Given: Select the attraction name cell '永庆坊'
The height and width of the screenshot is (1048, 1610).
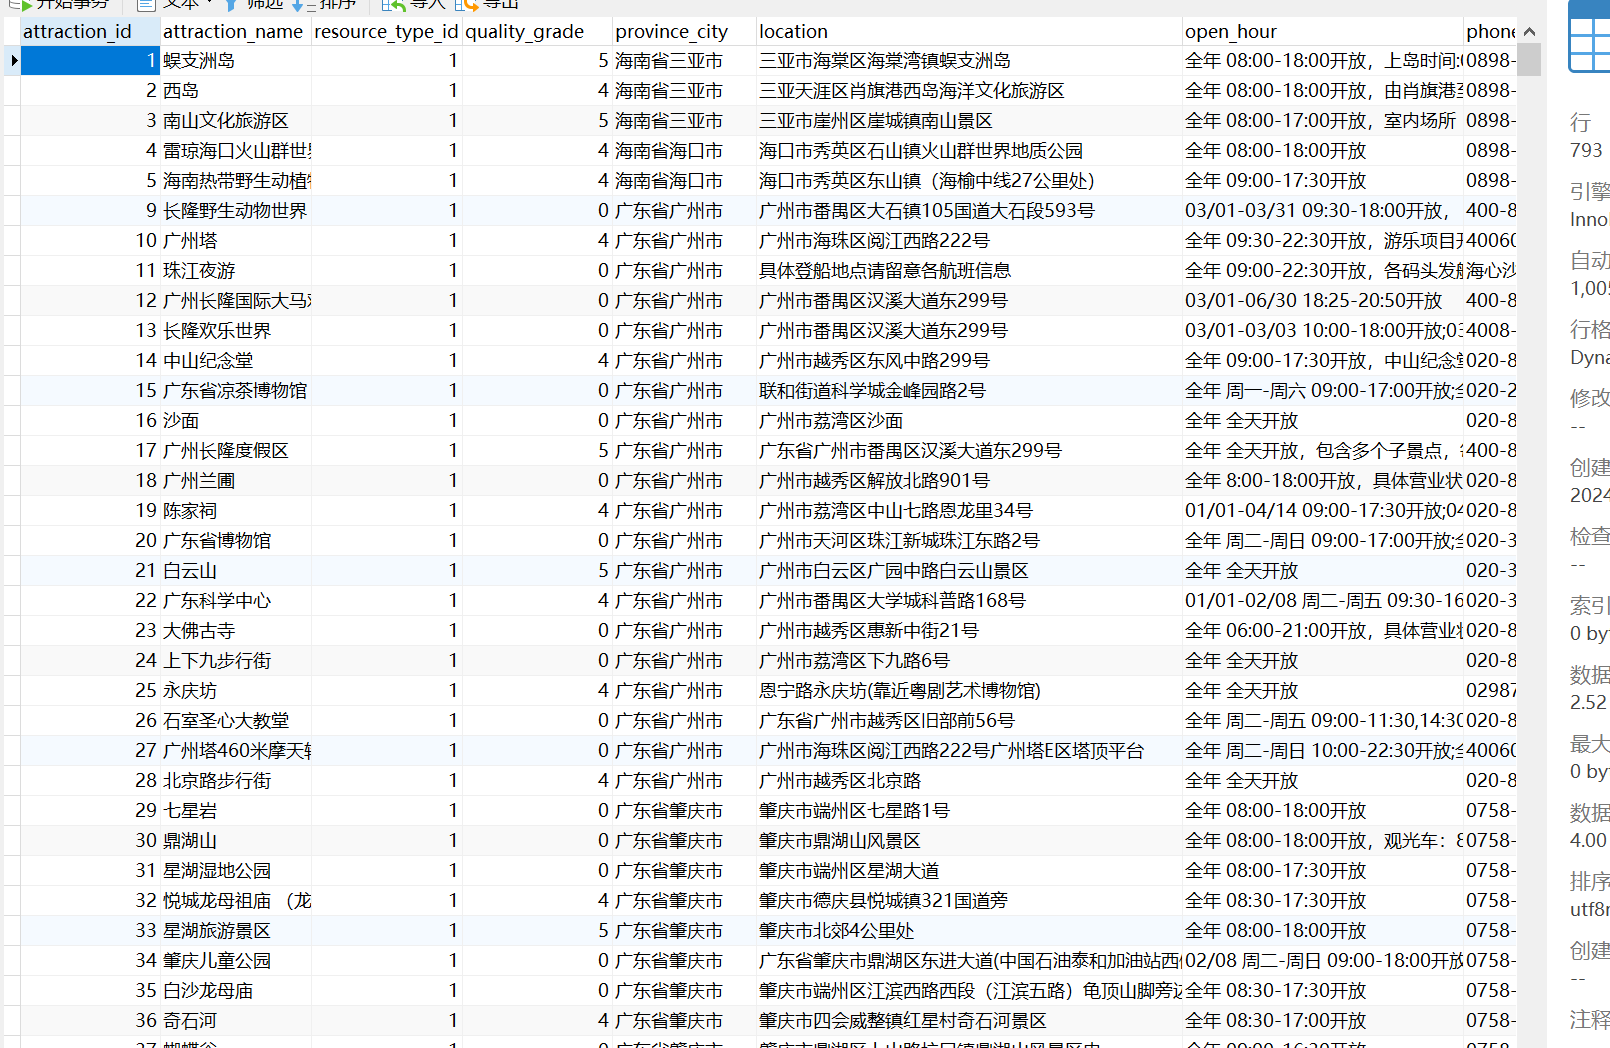Looking at the screenshot, I should click(235, 691).
